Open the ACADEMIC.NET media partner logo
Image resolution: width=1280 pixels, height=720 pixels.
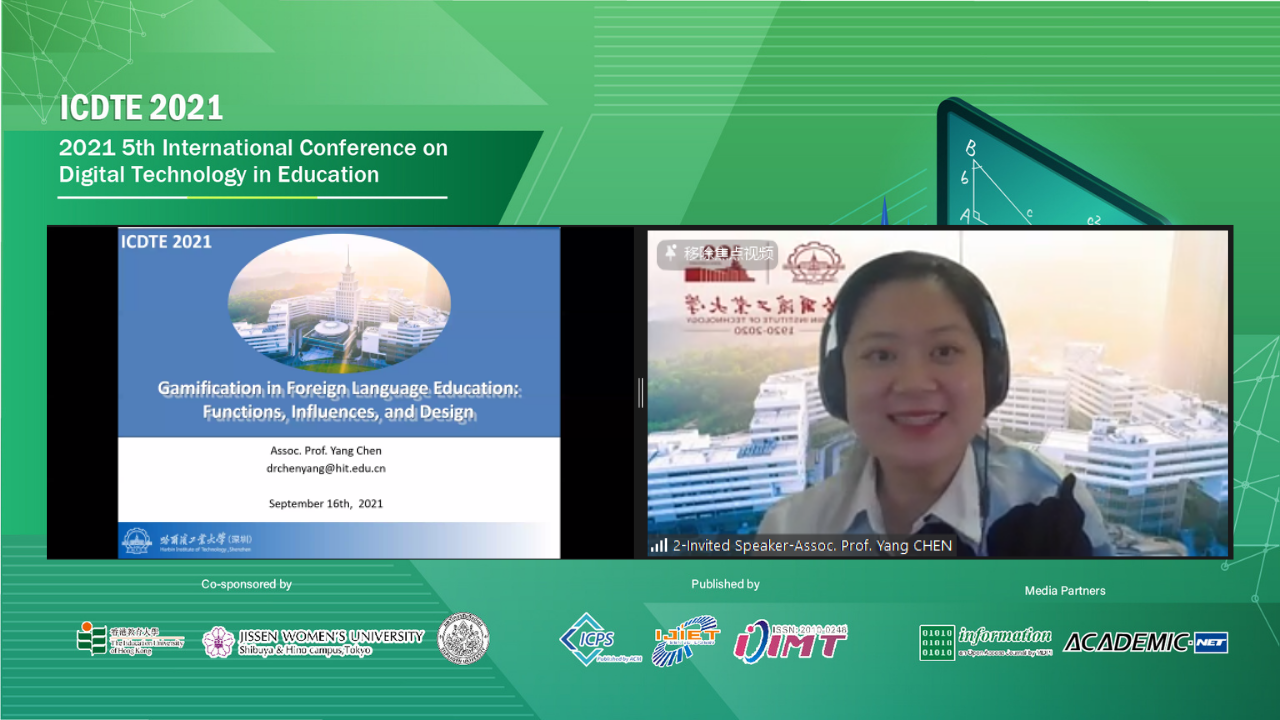[1146, 642]
